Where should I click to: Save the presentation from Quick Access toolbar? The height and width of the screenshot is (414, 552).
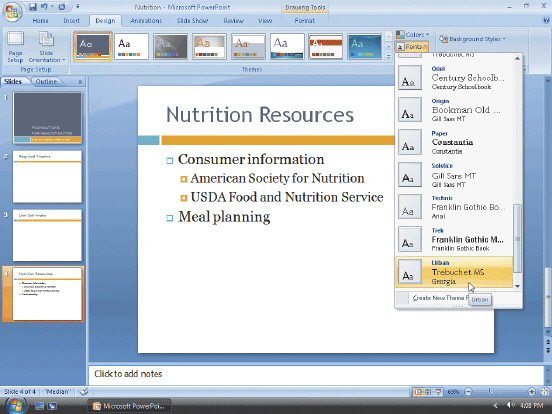click(33, 7)
